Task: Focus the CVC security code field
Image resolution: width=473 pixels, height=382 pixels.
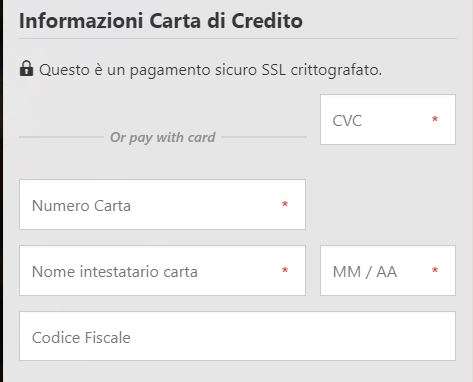Action: [x=388, y=119]
